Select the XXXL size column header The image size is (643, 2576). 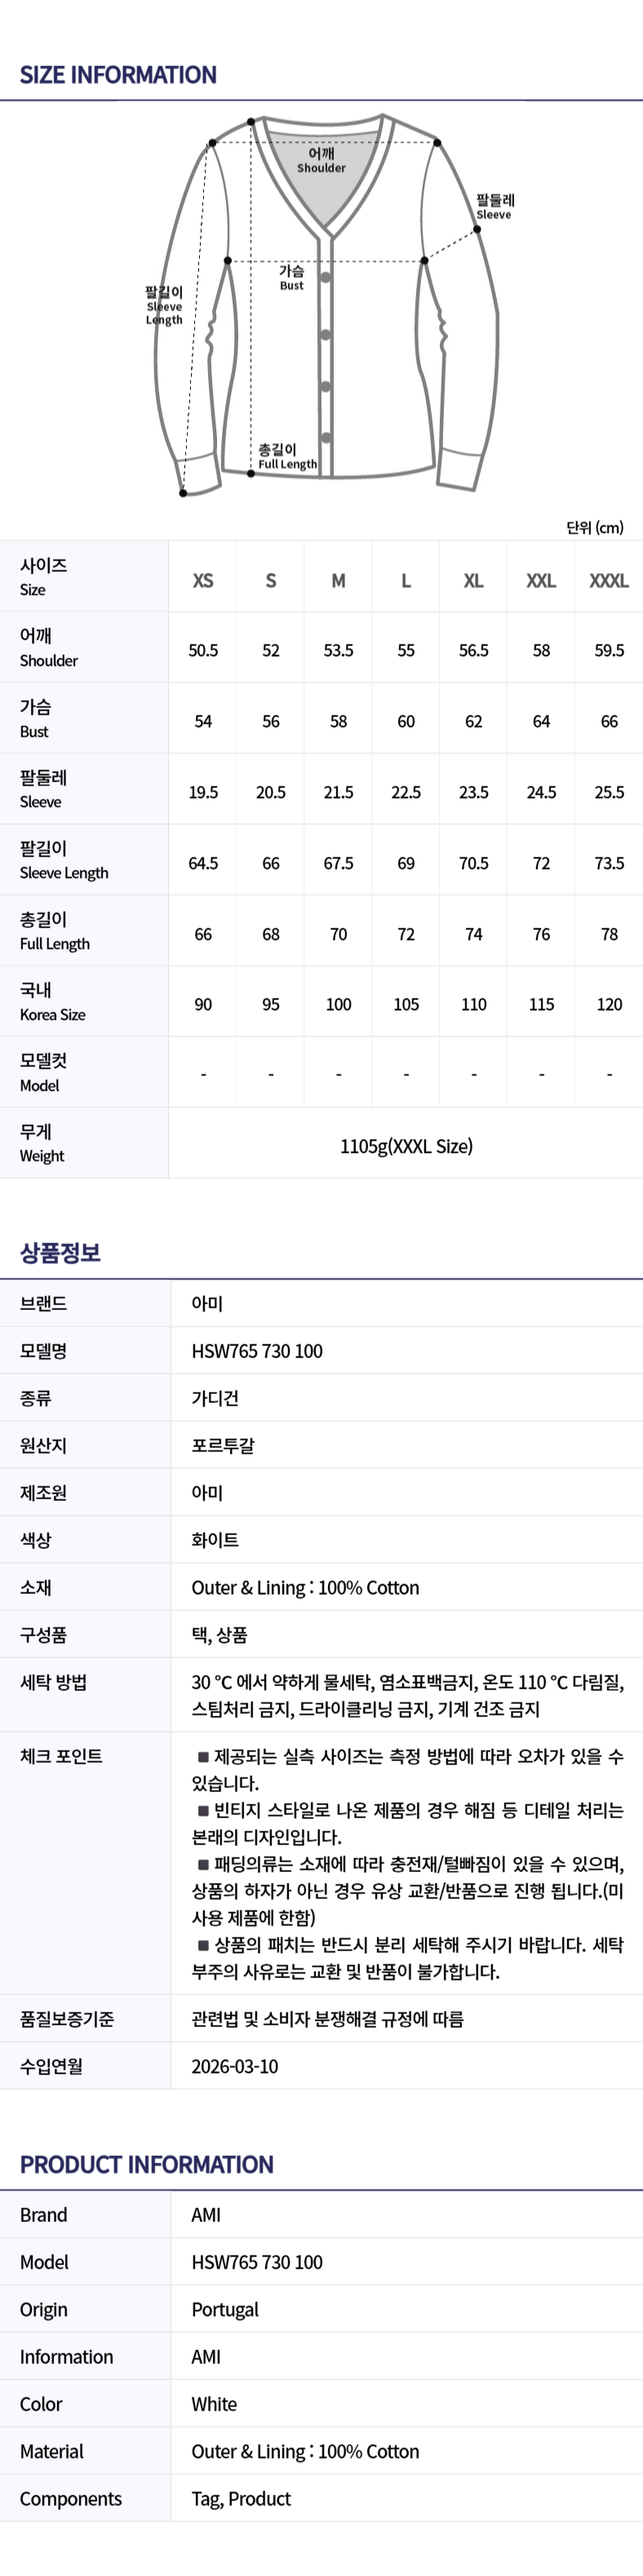point(608,581)
